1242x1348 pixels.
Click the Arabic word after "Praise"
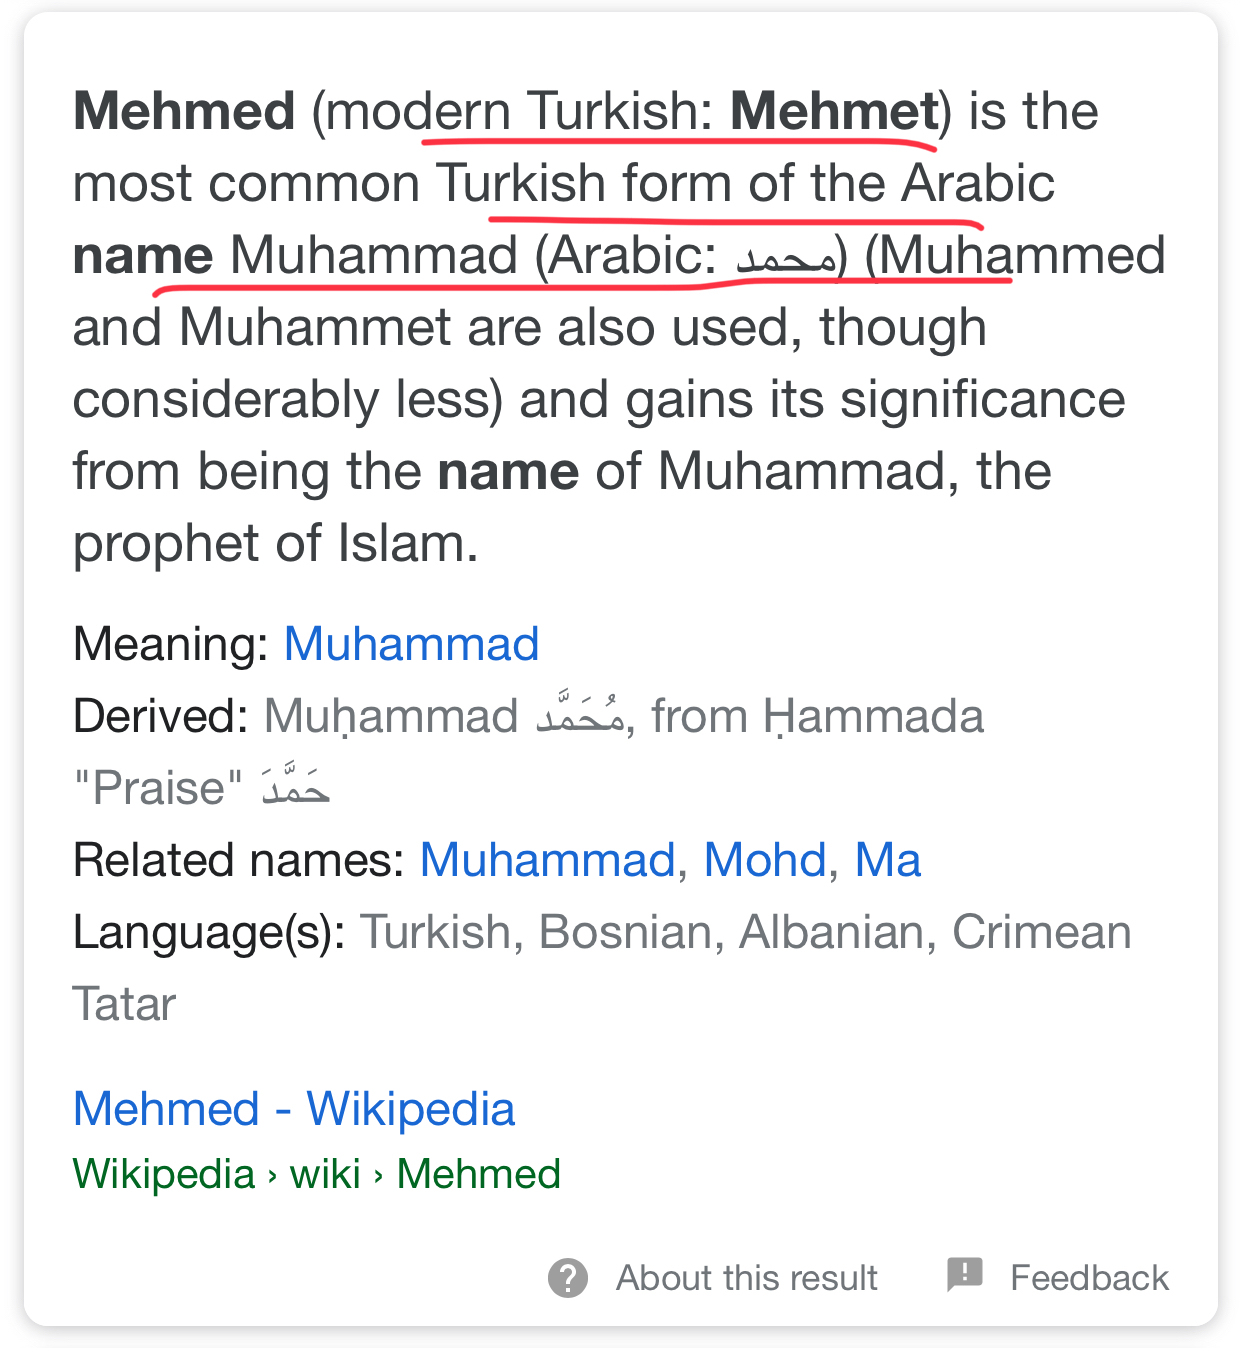click(x=296, y=786)
